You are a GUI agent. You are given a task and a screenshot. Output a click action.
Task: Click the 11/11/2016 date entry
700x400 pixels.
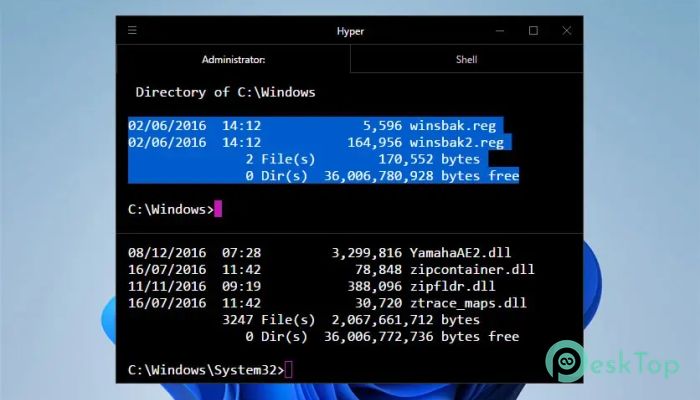tap(167, 286)
